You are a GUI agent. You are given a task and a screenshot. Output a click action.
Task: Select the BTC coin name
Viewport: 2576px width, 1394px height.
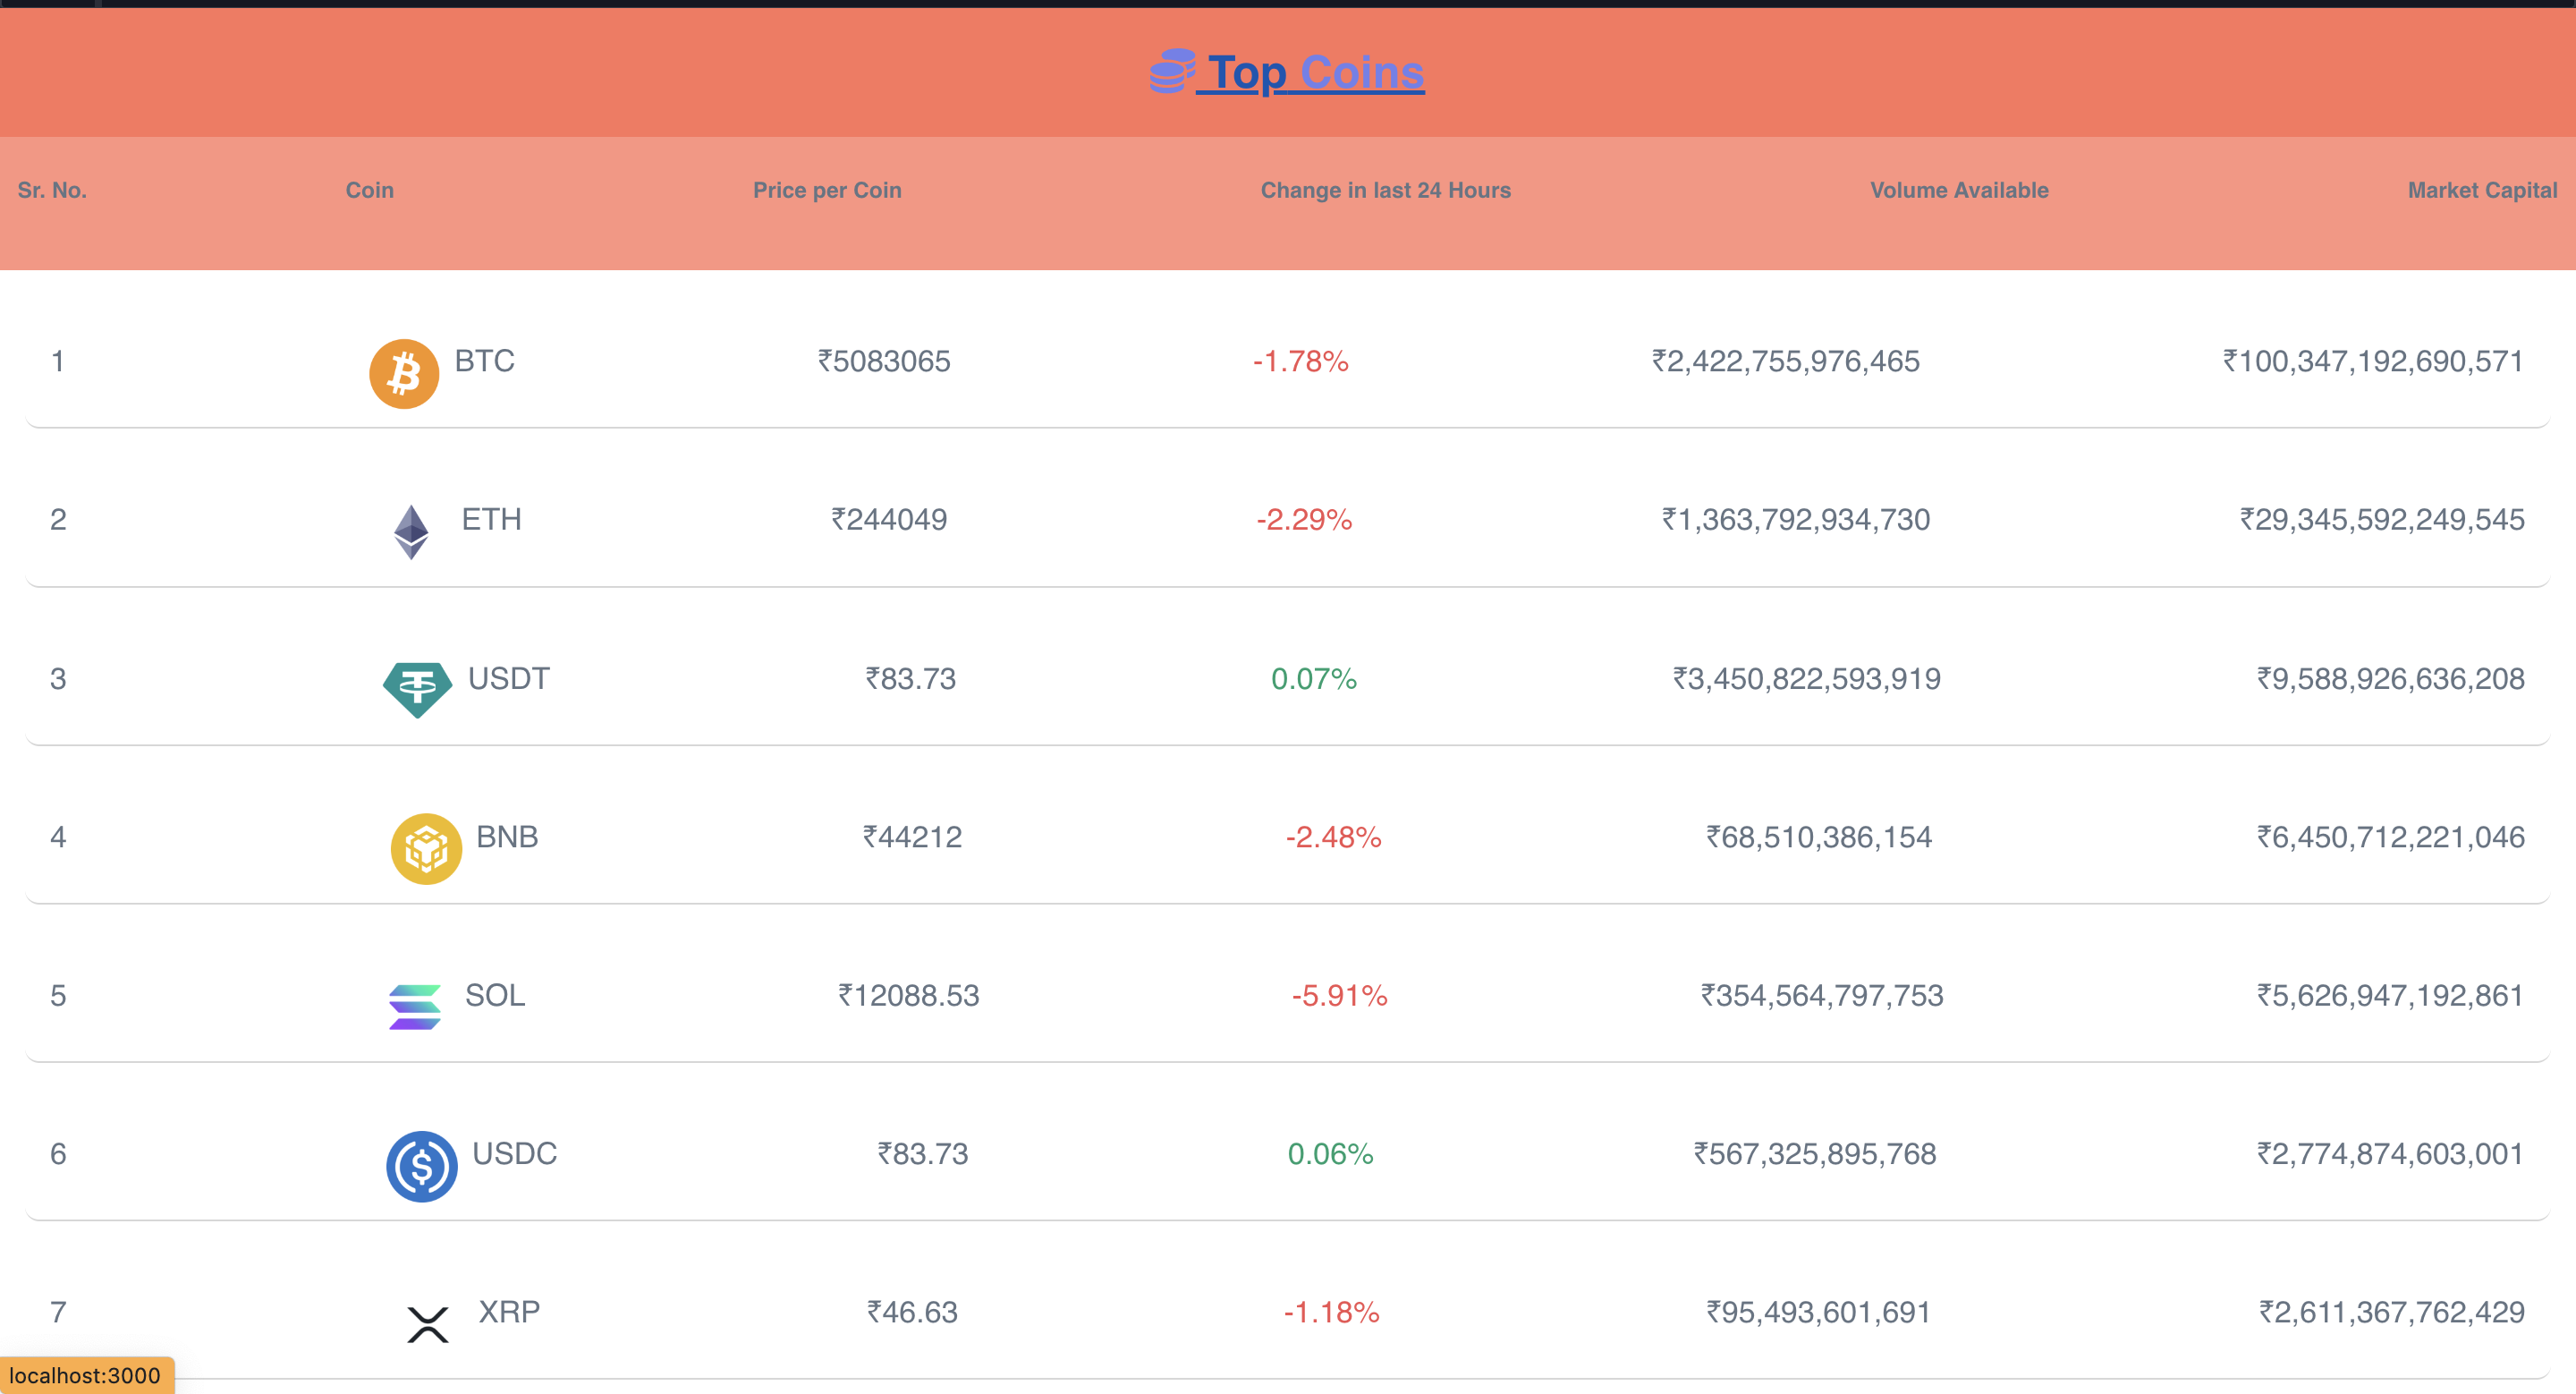click(485, 361)
